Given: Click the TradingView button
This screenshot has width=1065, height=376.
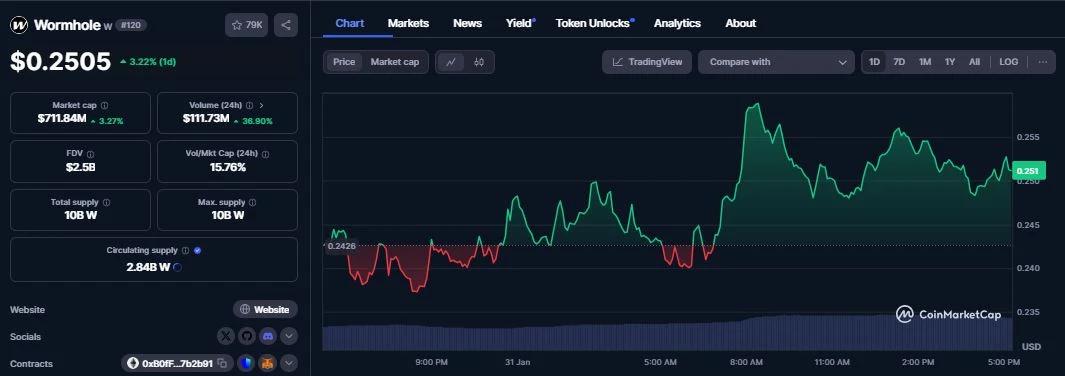Looking at the screenshot, I should click(647, 62).
